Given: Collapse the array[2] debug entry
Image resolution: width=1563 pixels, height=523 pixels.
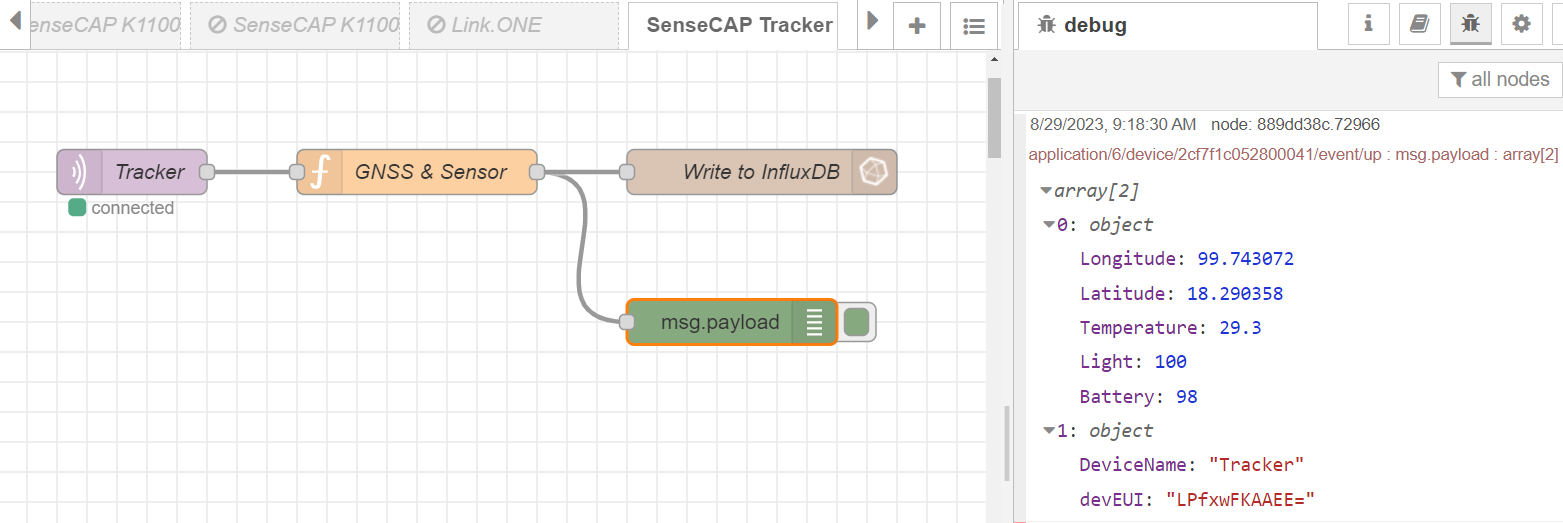Looking at the screenshot, I should click(1046, 190).
